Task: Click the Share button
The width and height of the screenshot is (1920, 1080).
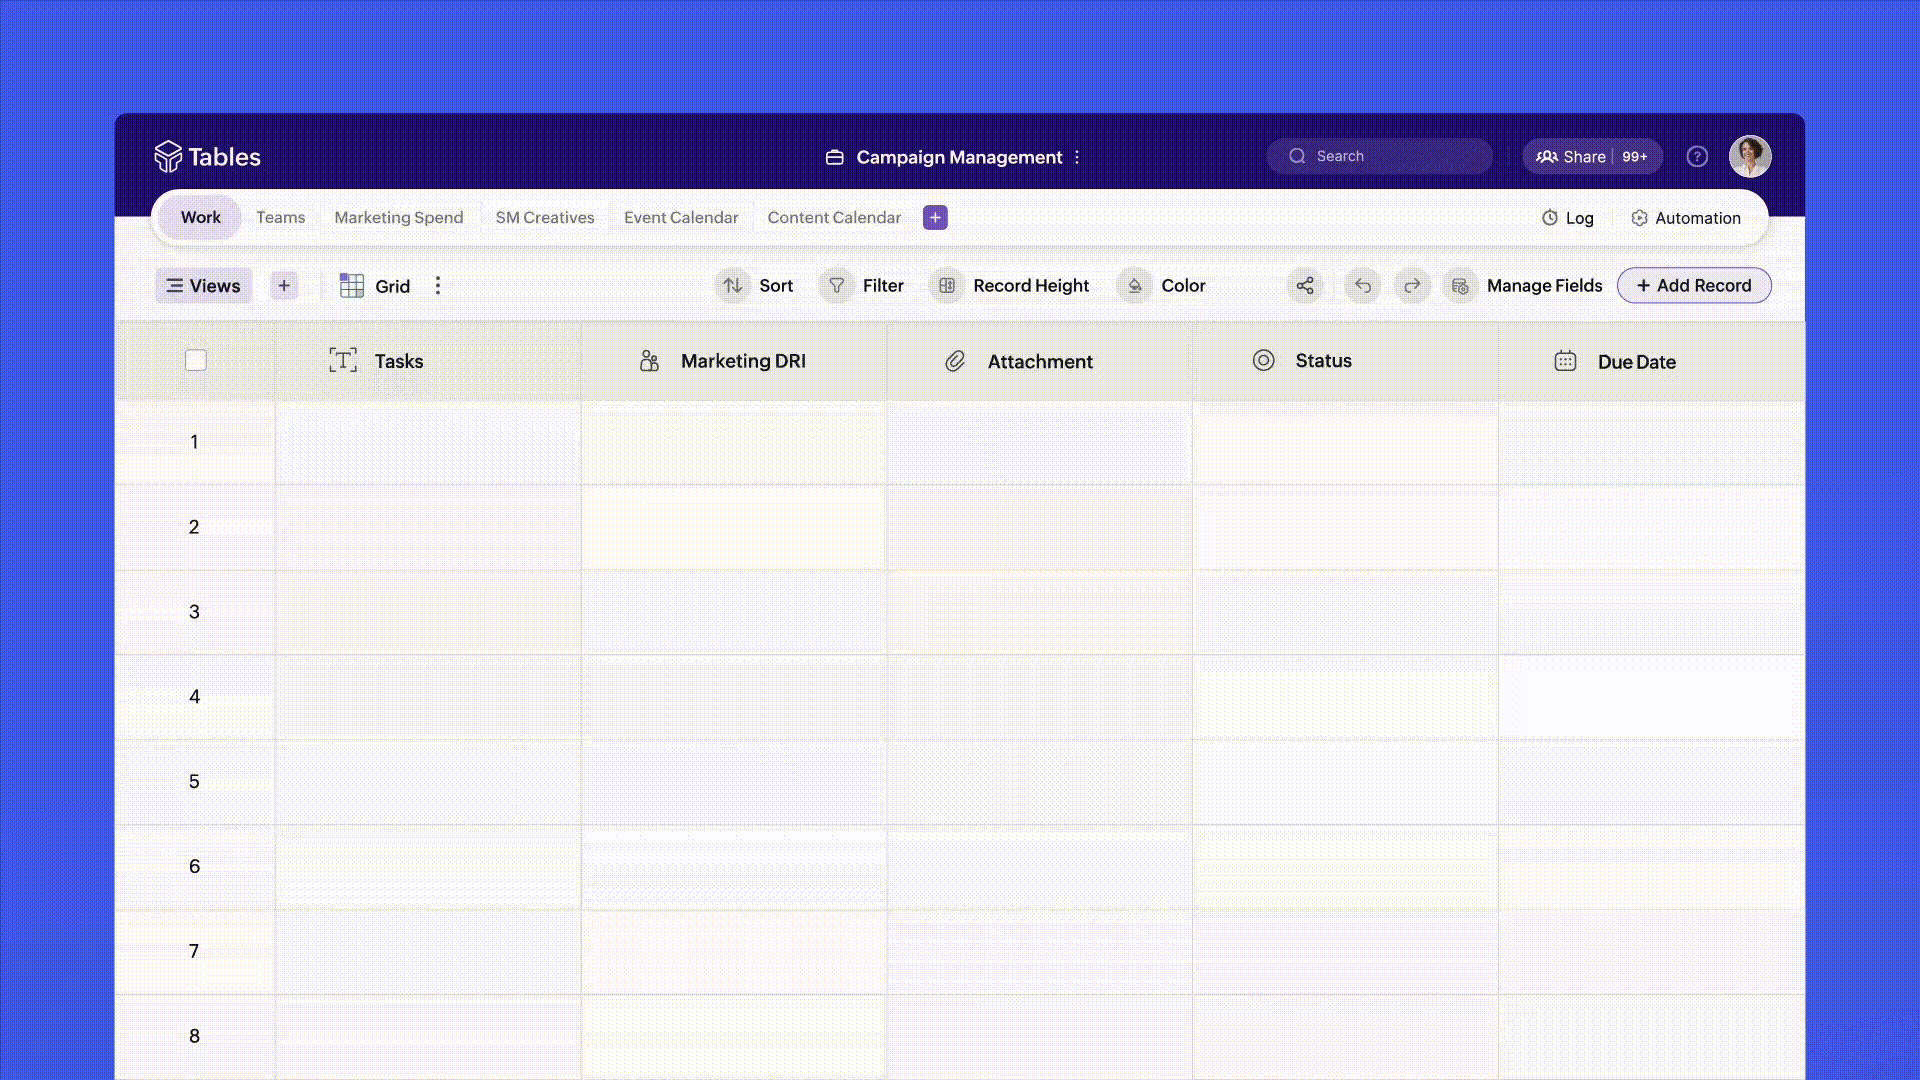Action: (1573, 157)
